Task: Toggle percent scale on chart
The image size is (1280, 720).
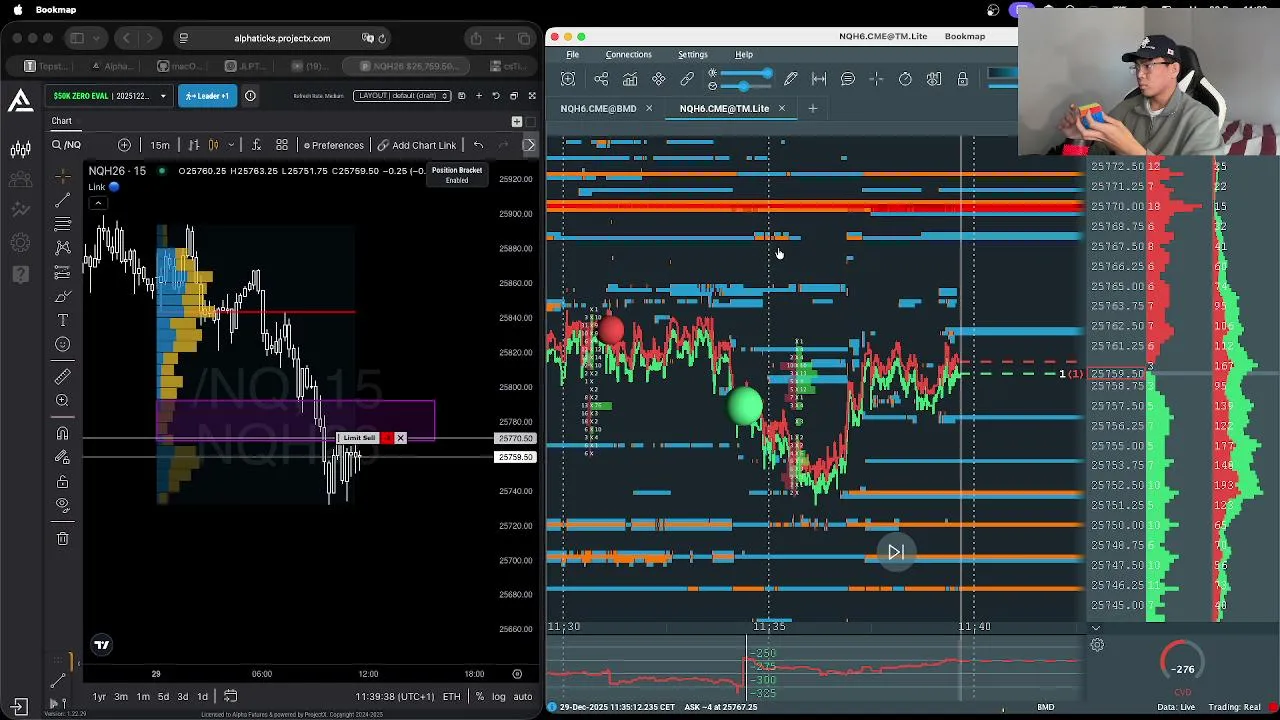Action: coord(480,696)
